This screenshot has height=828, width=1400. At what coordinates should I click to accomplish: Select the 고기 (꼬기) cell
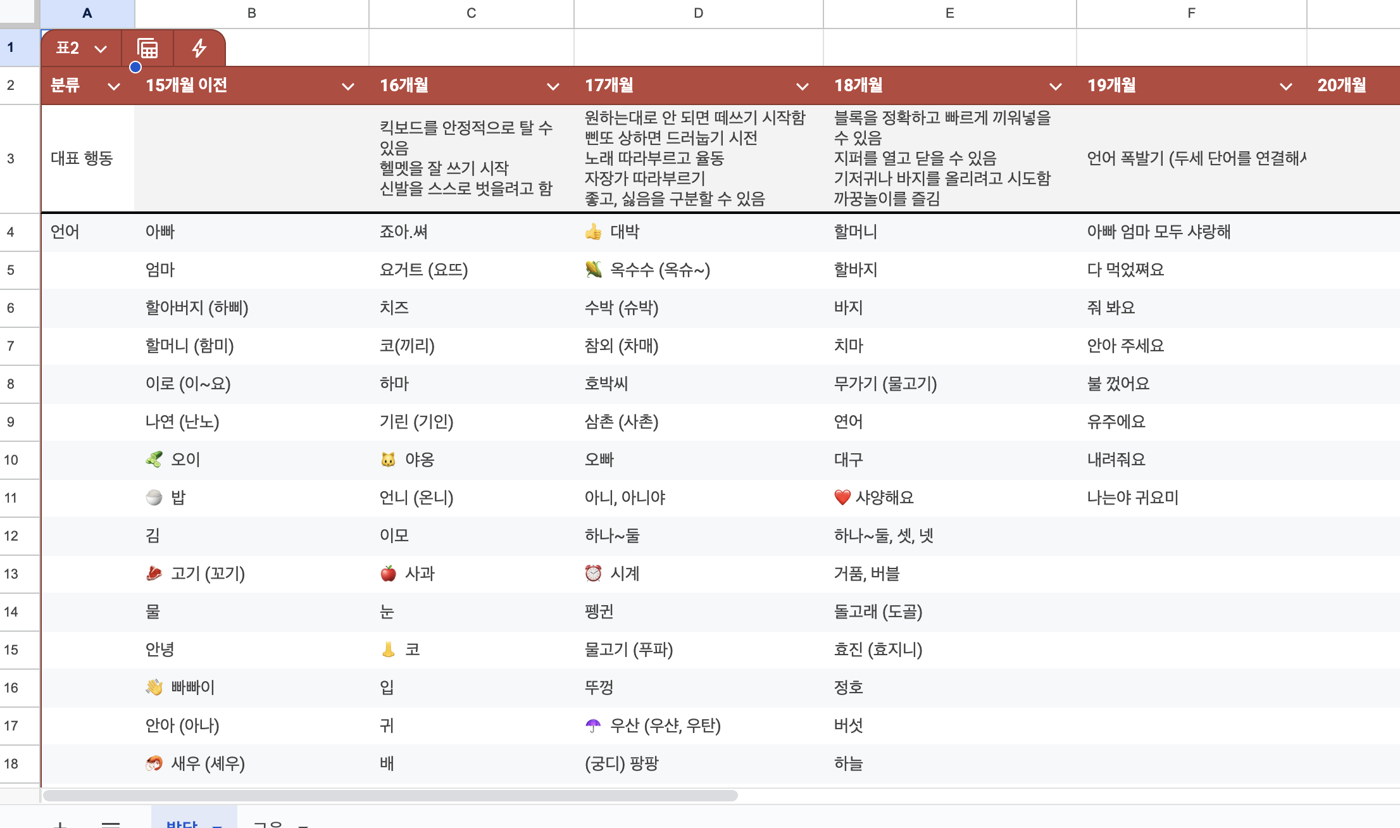point(252,574)
